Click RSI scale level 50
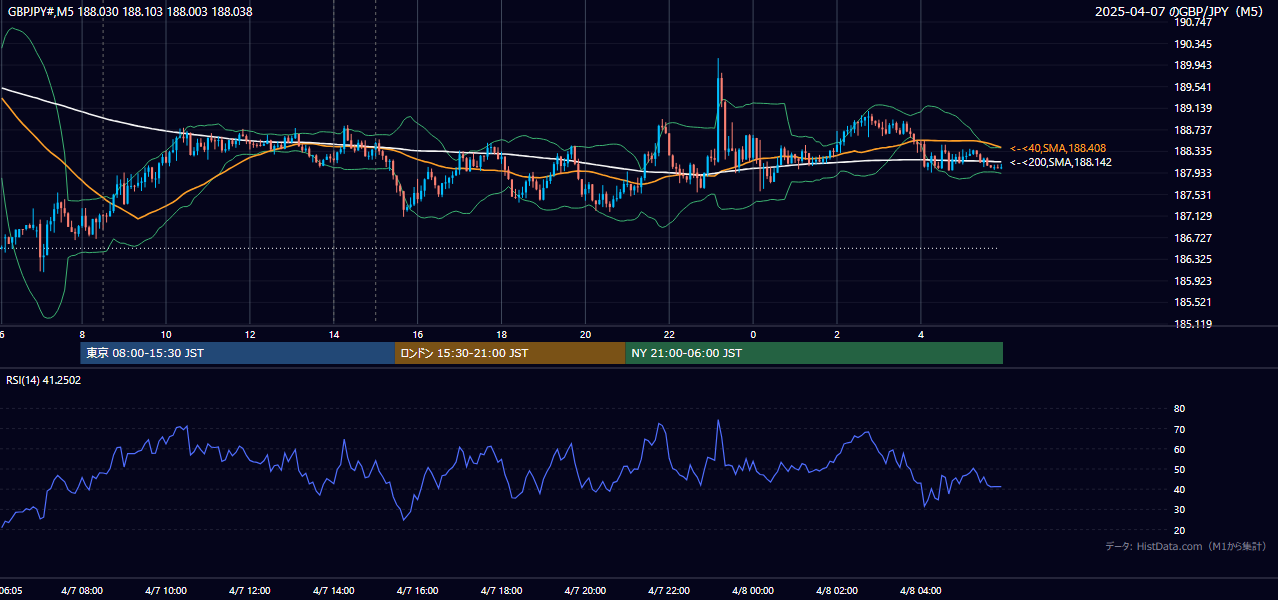Screen dimensions: 1278x600 tap(1179, 469)
